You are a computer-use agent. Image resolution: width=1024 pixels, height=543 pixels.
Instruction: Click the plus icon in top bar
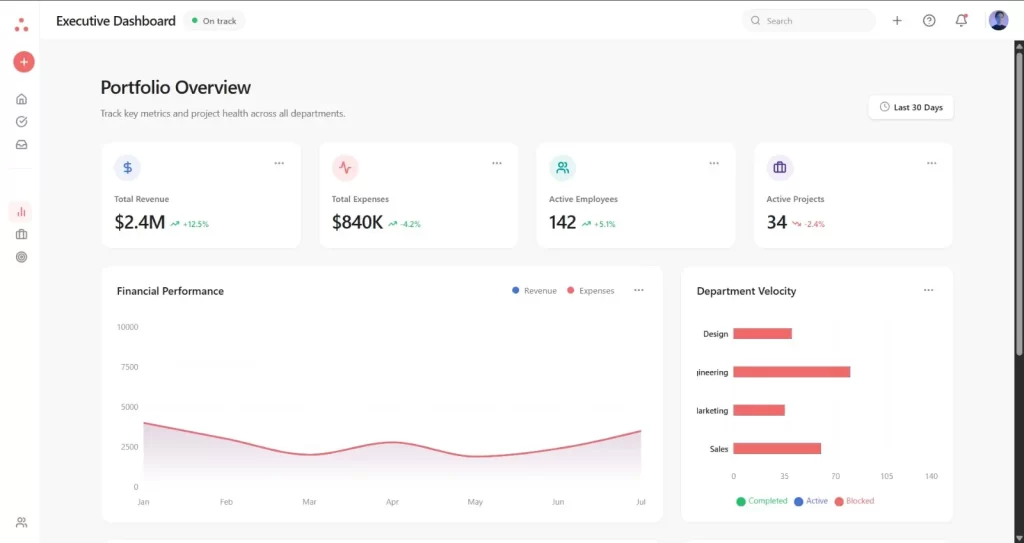(897, 21)
